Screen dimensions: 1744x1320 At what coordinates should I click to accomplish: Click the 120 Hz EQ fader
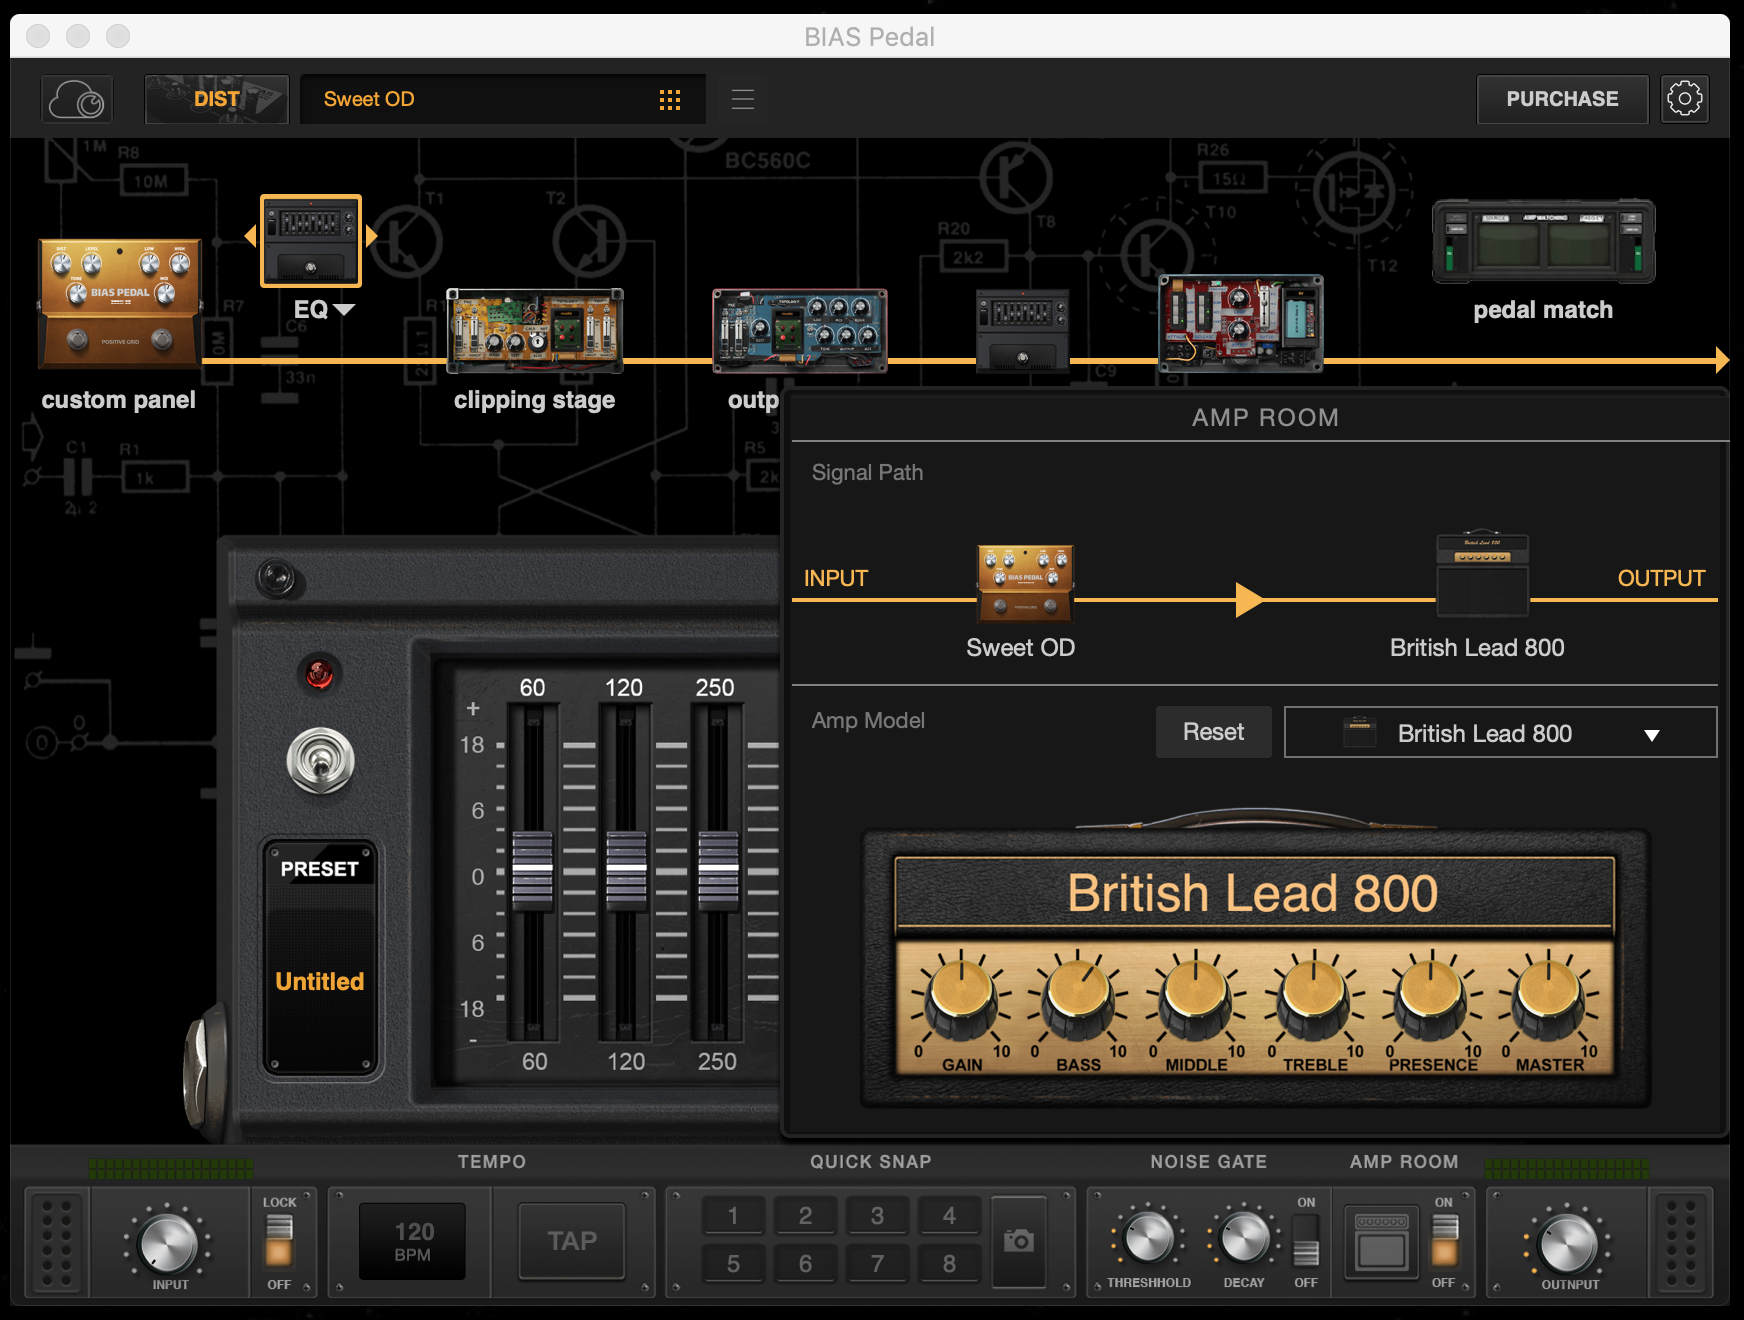point(626,871)
